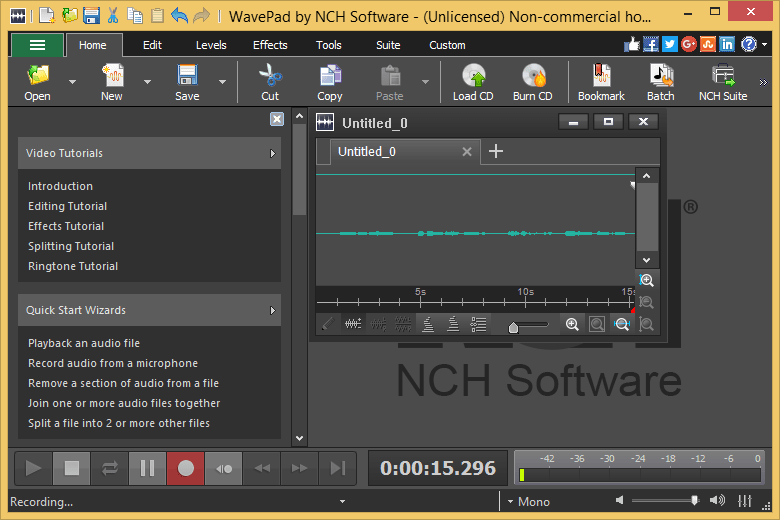This screenshot has height=520, width=780.
Task: Open Split a file into 2 or more files
Action: point(119,423)
